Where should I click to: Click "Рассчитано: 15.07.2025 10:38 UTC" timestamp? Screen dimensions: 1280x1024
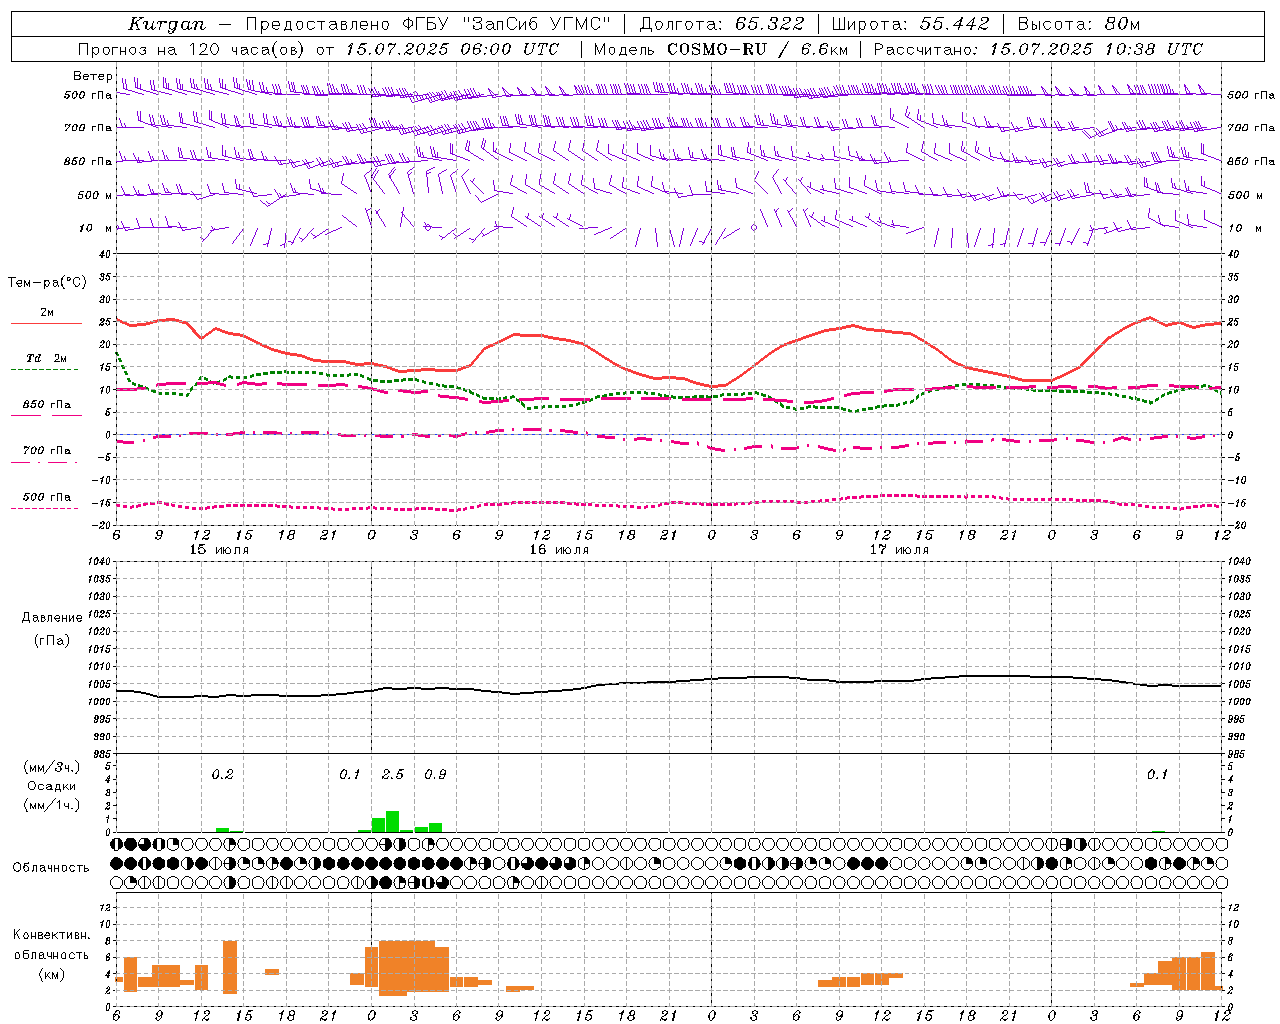(x=1038, y=49)
